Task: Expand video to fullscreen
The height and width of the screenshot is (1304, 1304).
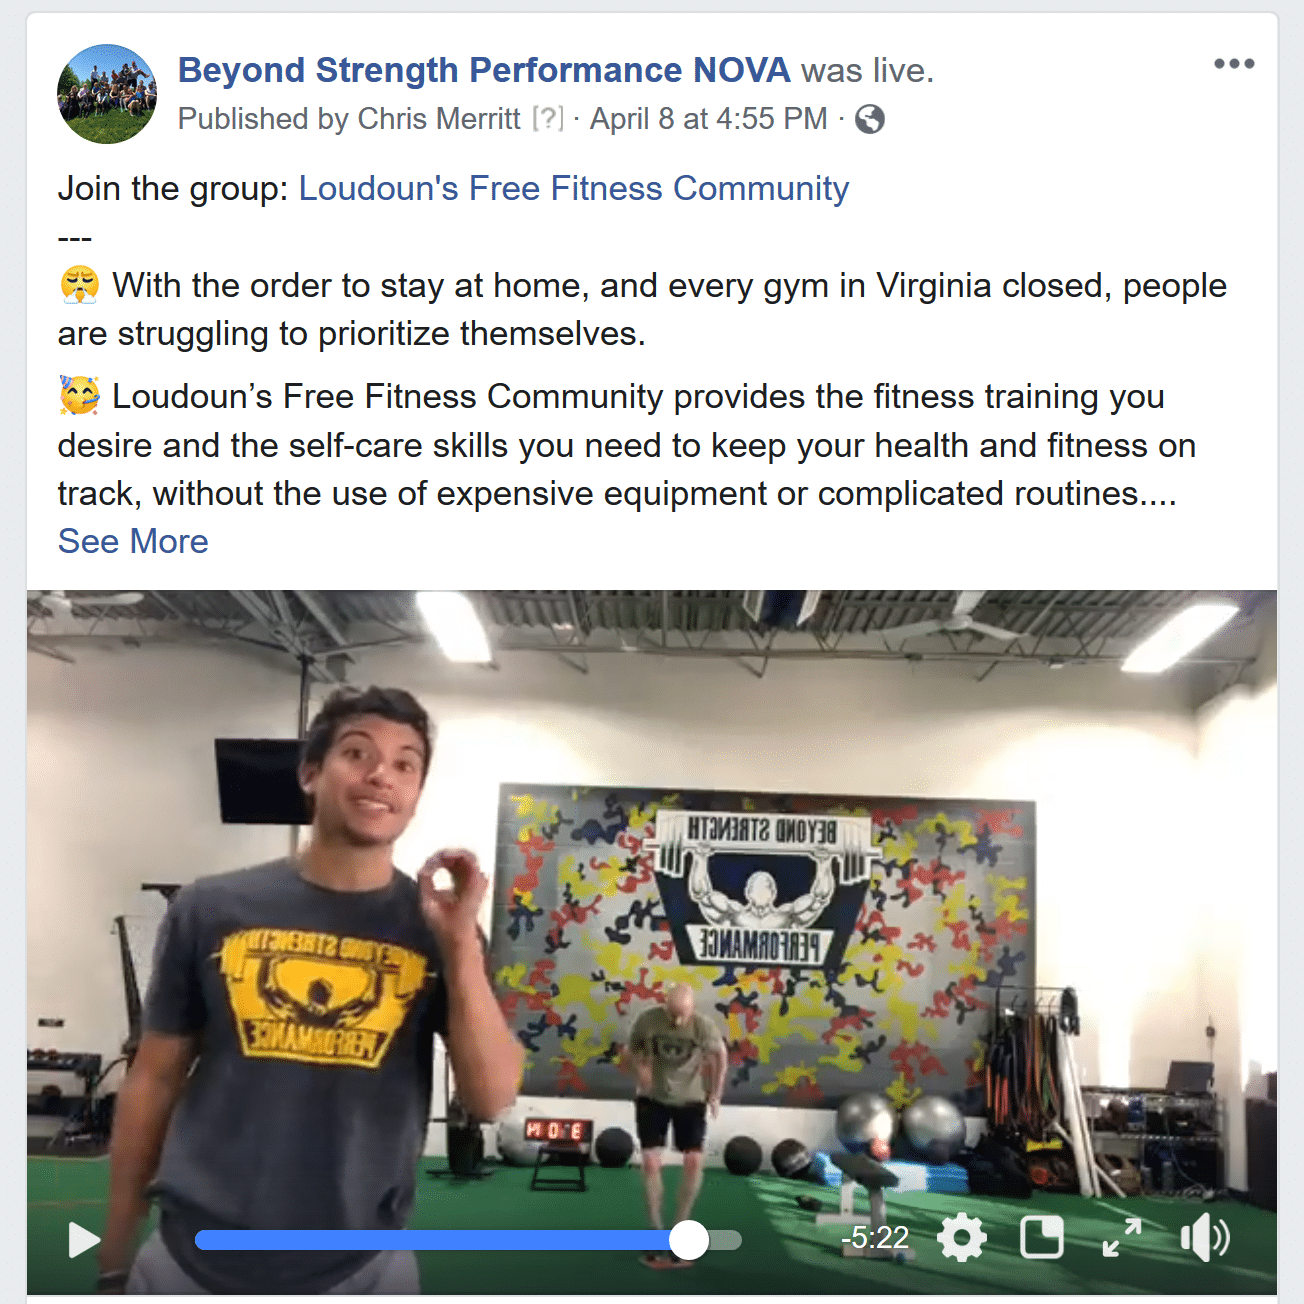Action: [1122, 1238]
